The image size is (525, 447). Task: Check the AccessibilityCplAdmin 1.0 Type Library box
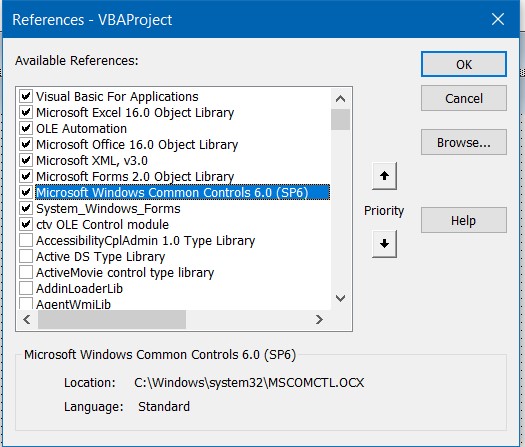(26, 240)
